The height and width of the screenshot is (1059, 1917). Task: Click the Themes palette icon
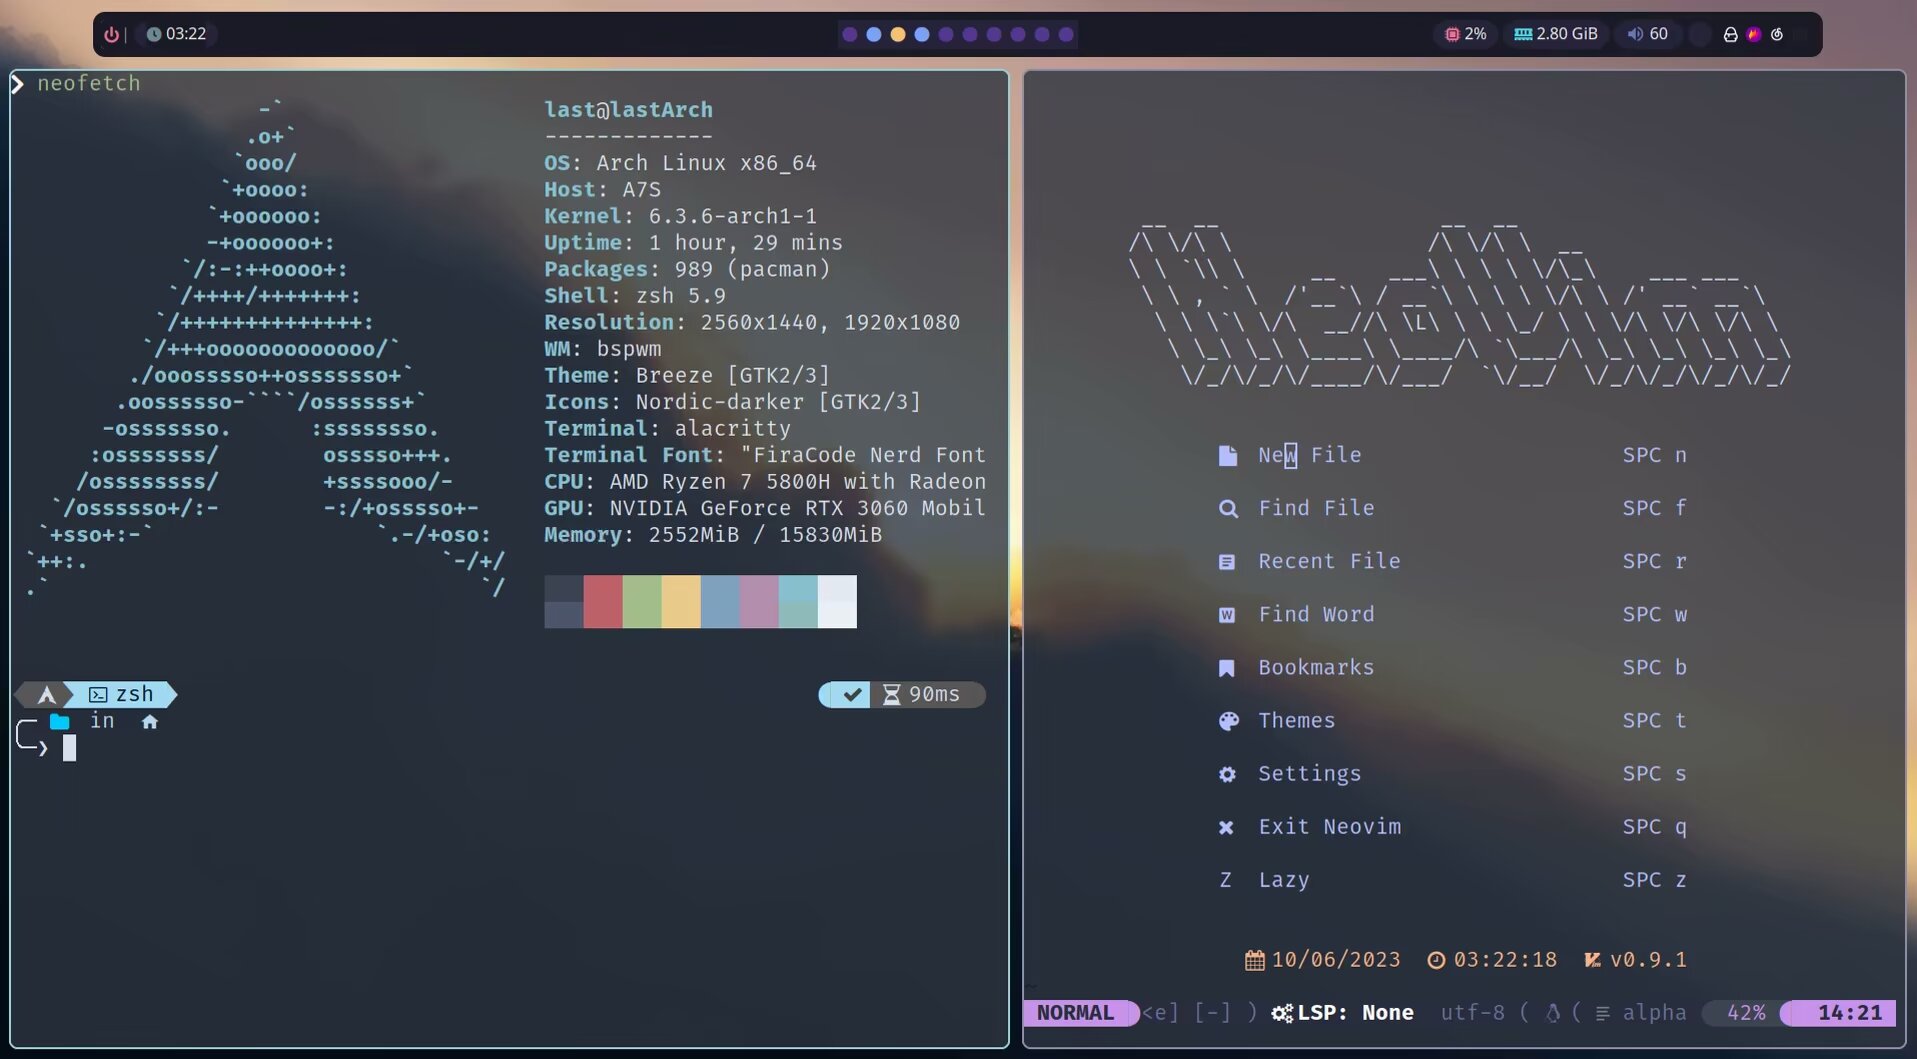pos(1228,721)
